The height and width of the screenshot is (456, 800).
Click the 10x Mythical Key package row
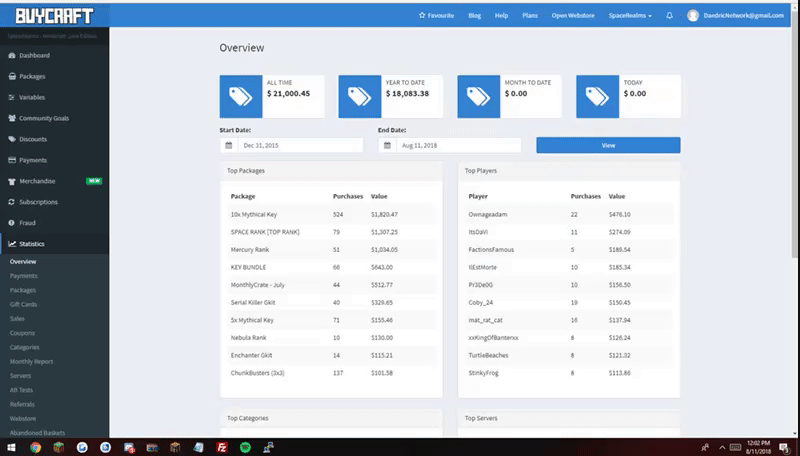pyautogui.click(x=331, y=214)
